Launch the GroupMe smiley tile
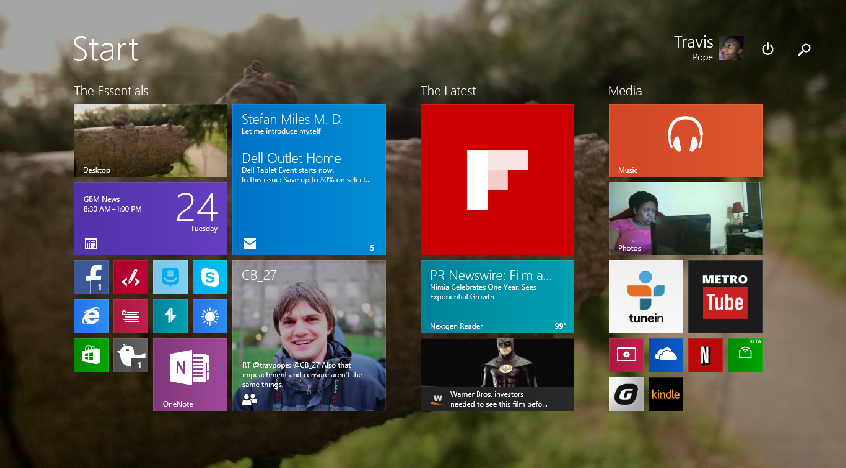The width and height of the screenshot is (846, 468). point(170,277)
